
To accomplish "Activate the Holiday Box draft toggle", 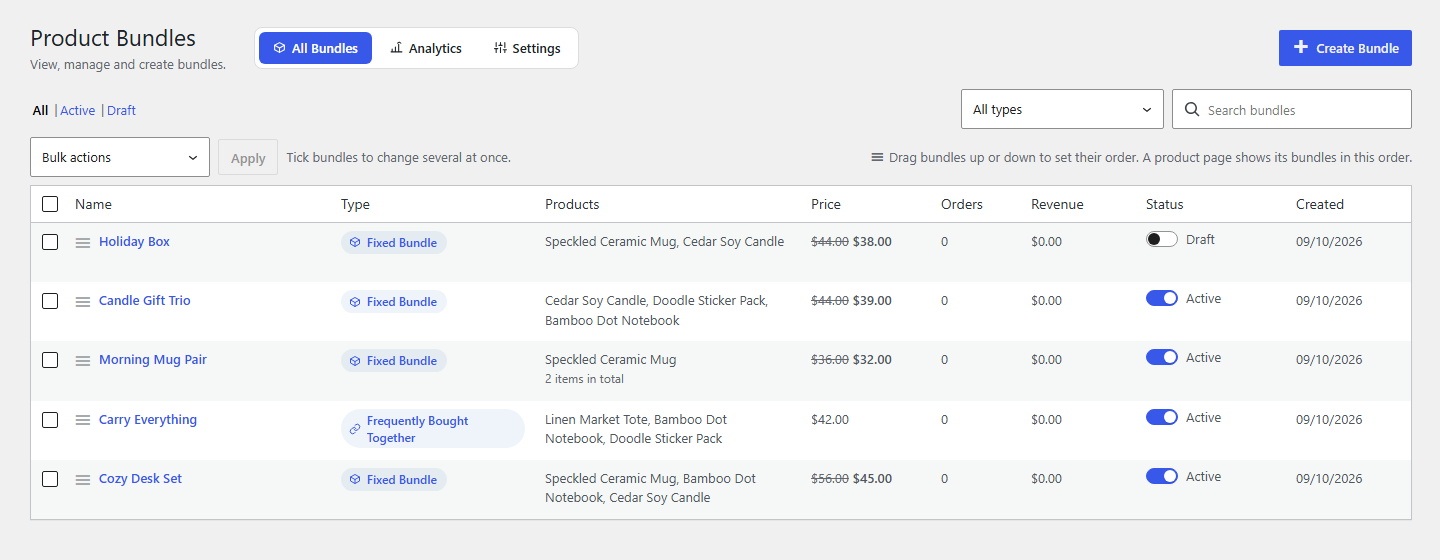I will tap(1162, 239).
